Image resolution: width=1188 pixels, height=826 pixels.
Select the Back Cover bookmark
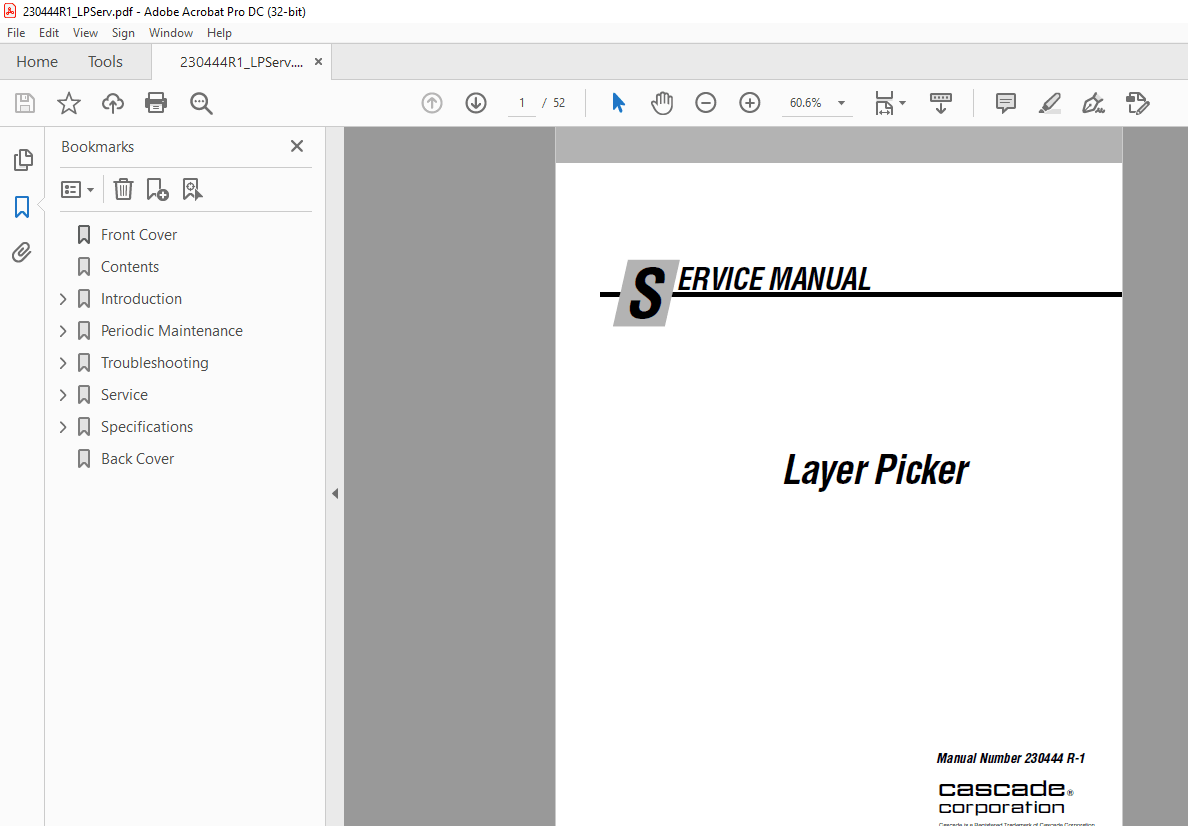pos(136,458)
